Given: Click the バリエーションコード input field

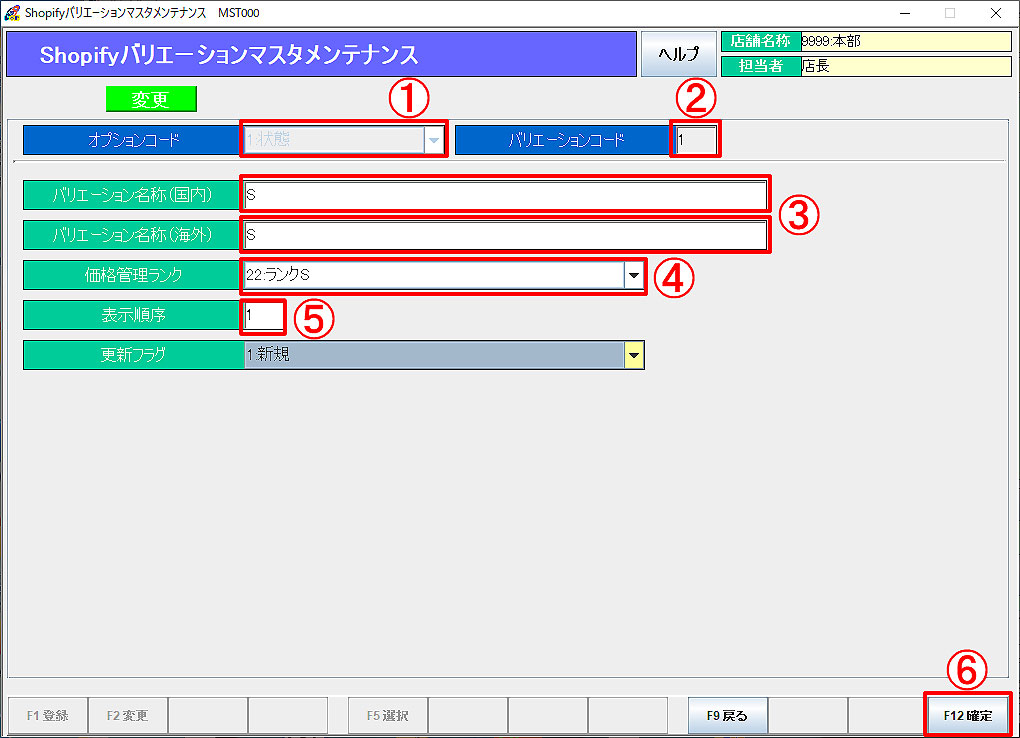Looking at the screenshot, I should [695, 139].
